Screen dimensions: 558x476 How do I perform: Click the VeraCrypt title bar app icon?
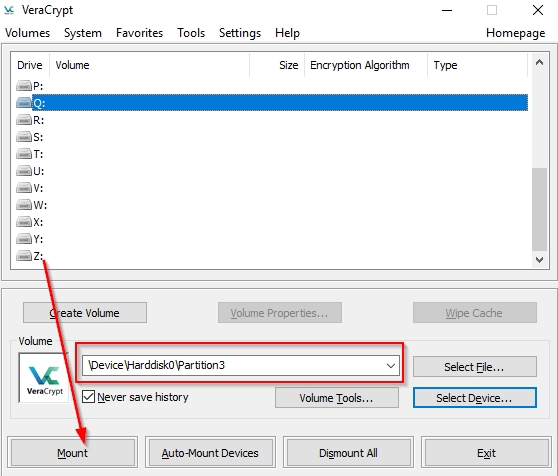click(x=9, y=10)
